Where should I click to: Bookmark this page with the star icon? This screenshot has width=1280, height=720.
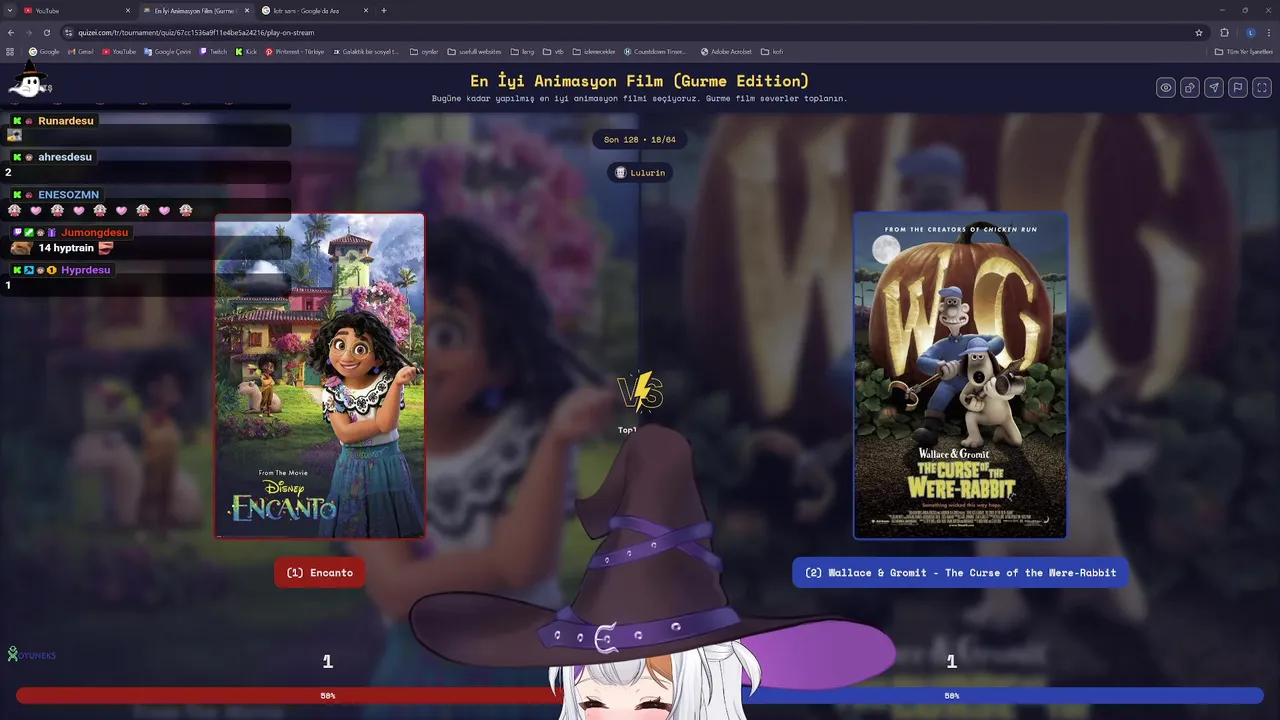click(1199, 32)
